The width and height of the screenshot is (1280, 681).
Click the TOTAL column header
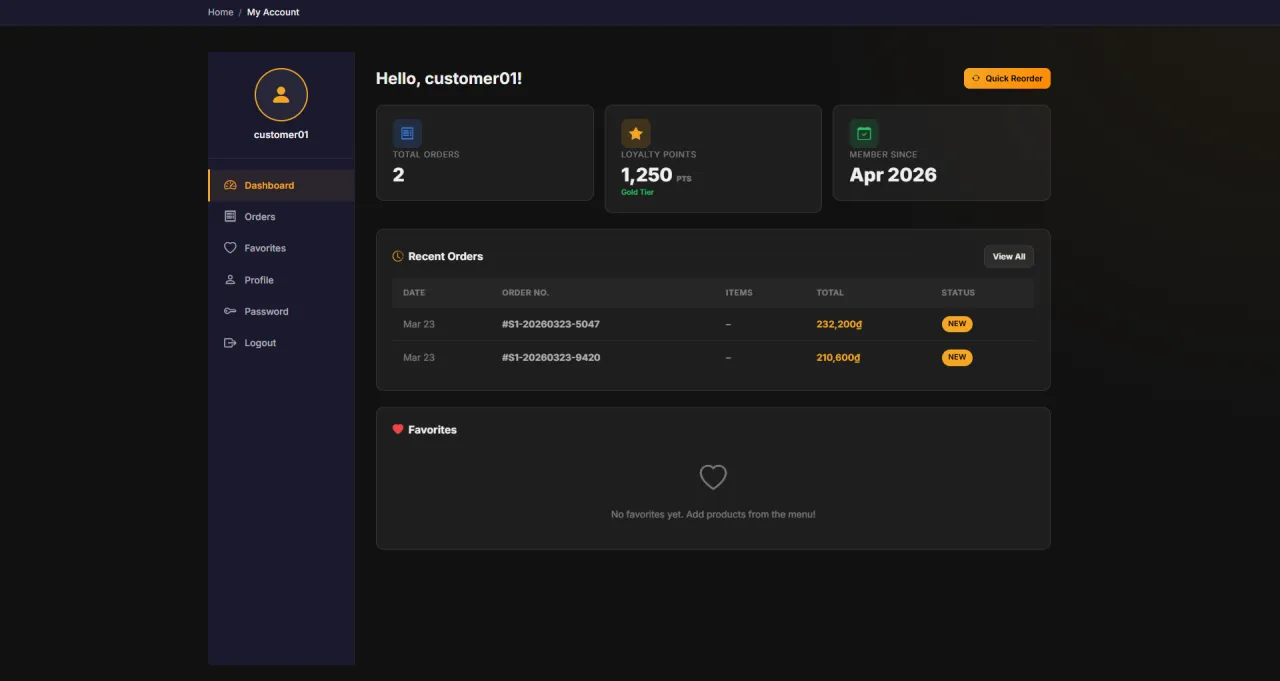point(830,292)
